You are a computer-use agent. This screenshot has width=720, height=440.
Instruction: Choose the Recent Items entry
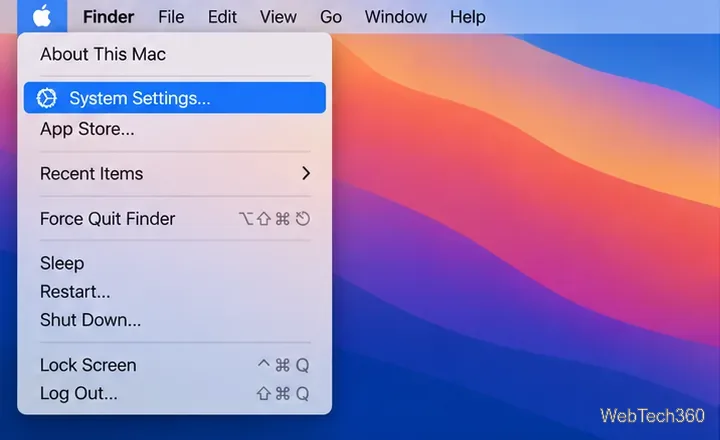point(174,174)
